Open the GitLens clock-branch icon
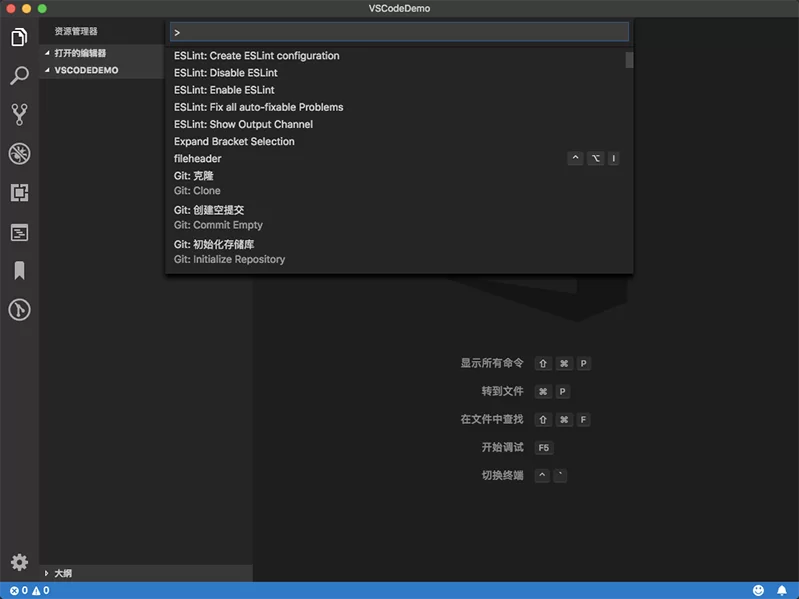This screenshot has width=799, height=599. pyautogui.click(x=19, y=309)
